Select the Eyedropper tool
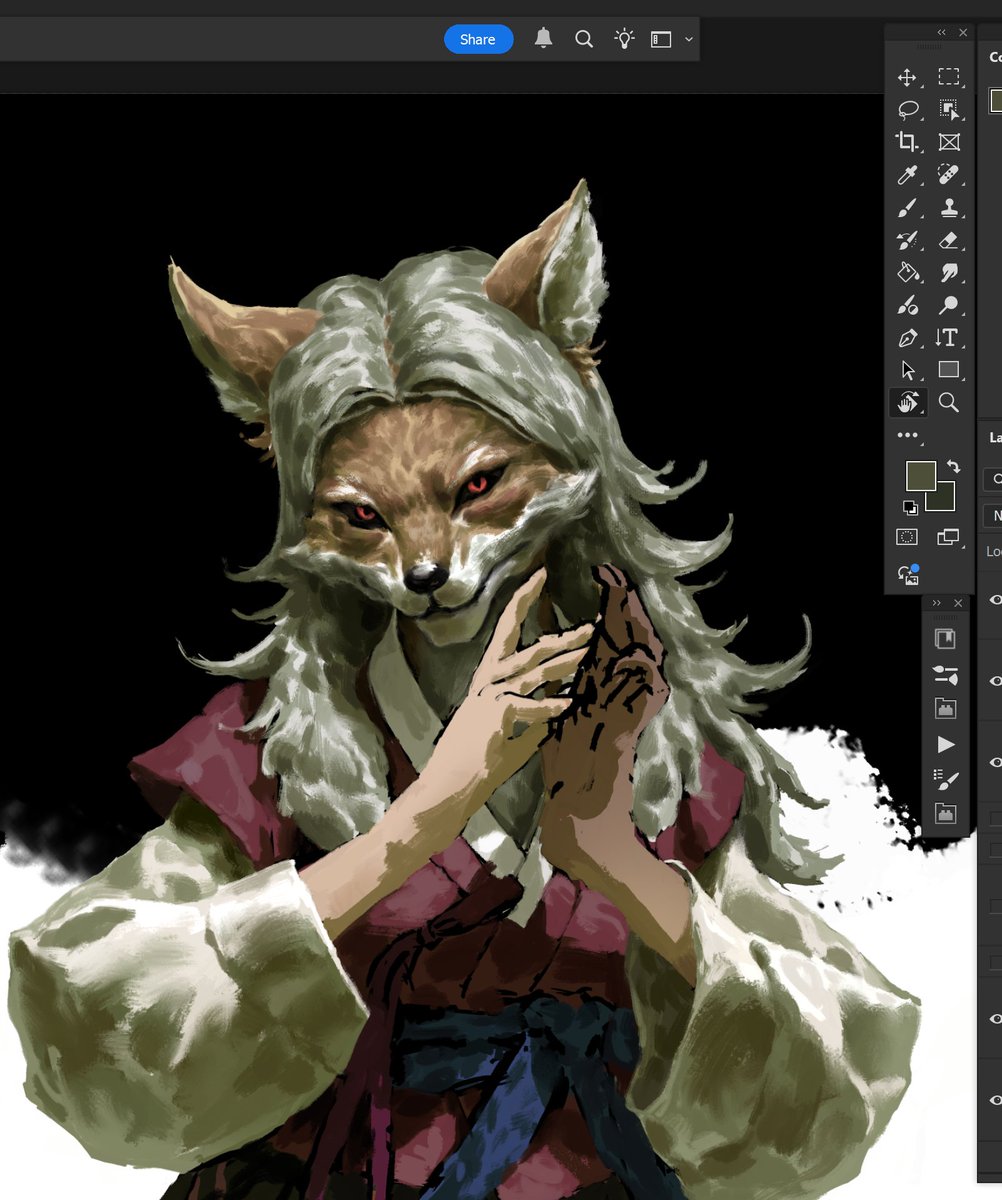Screen dimensions: 1002x1200 (907, 175)
